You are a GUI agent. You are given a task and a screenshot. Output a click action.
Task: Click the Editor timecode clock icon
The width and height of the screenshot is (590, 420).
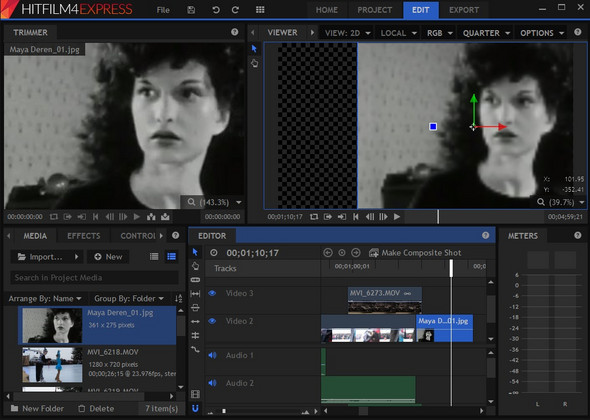click(214, 253)
